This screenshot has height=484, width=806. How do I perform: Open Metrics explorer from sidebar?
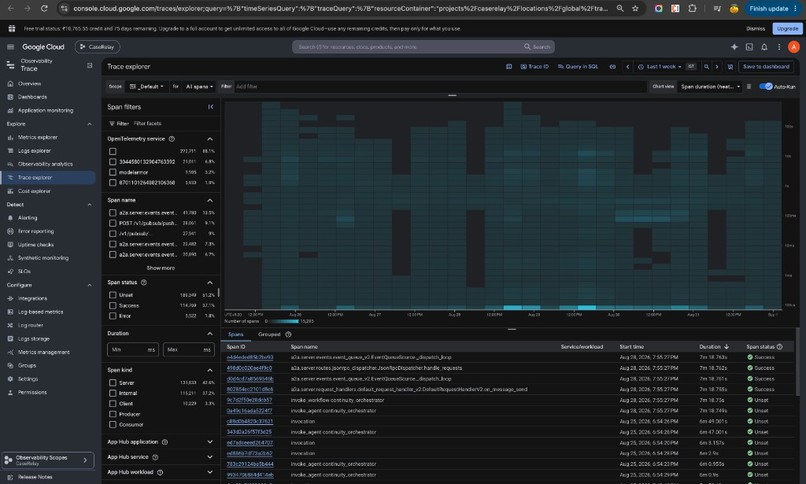tap(38, 137)
